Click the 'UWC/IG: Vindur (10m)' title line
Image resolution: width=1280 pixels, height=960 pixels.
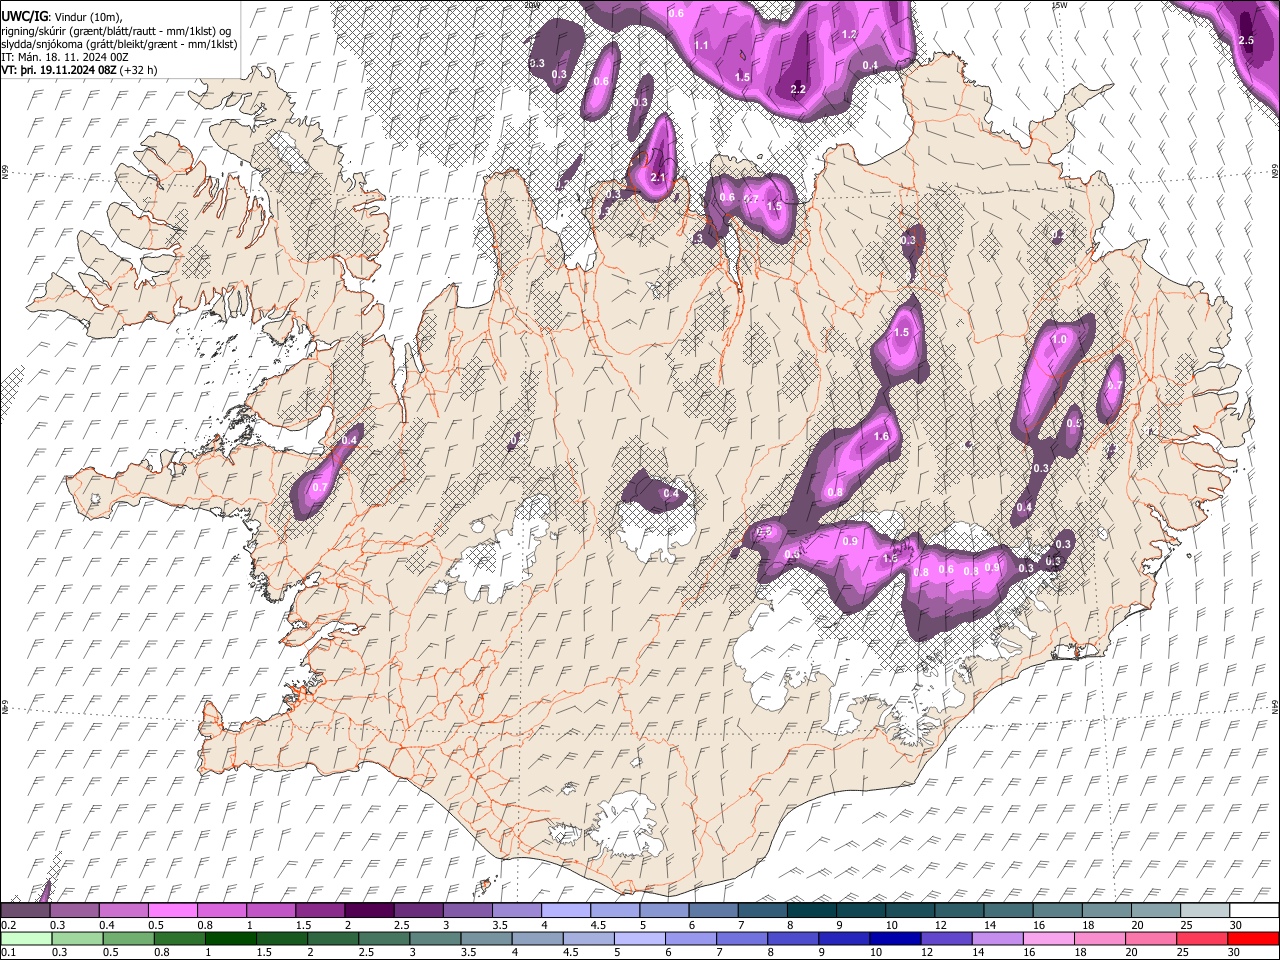(x=61, y=15)
